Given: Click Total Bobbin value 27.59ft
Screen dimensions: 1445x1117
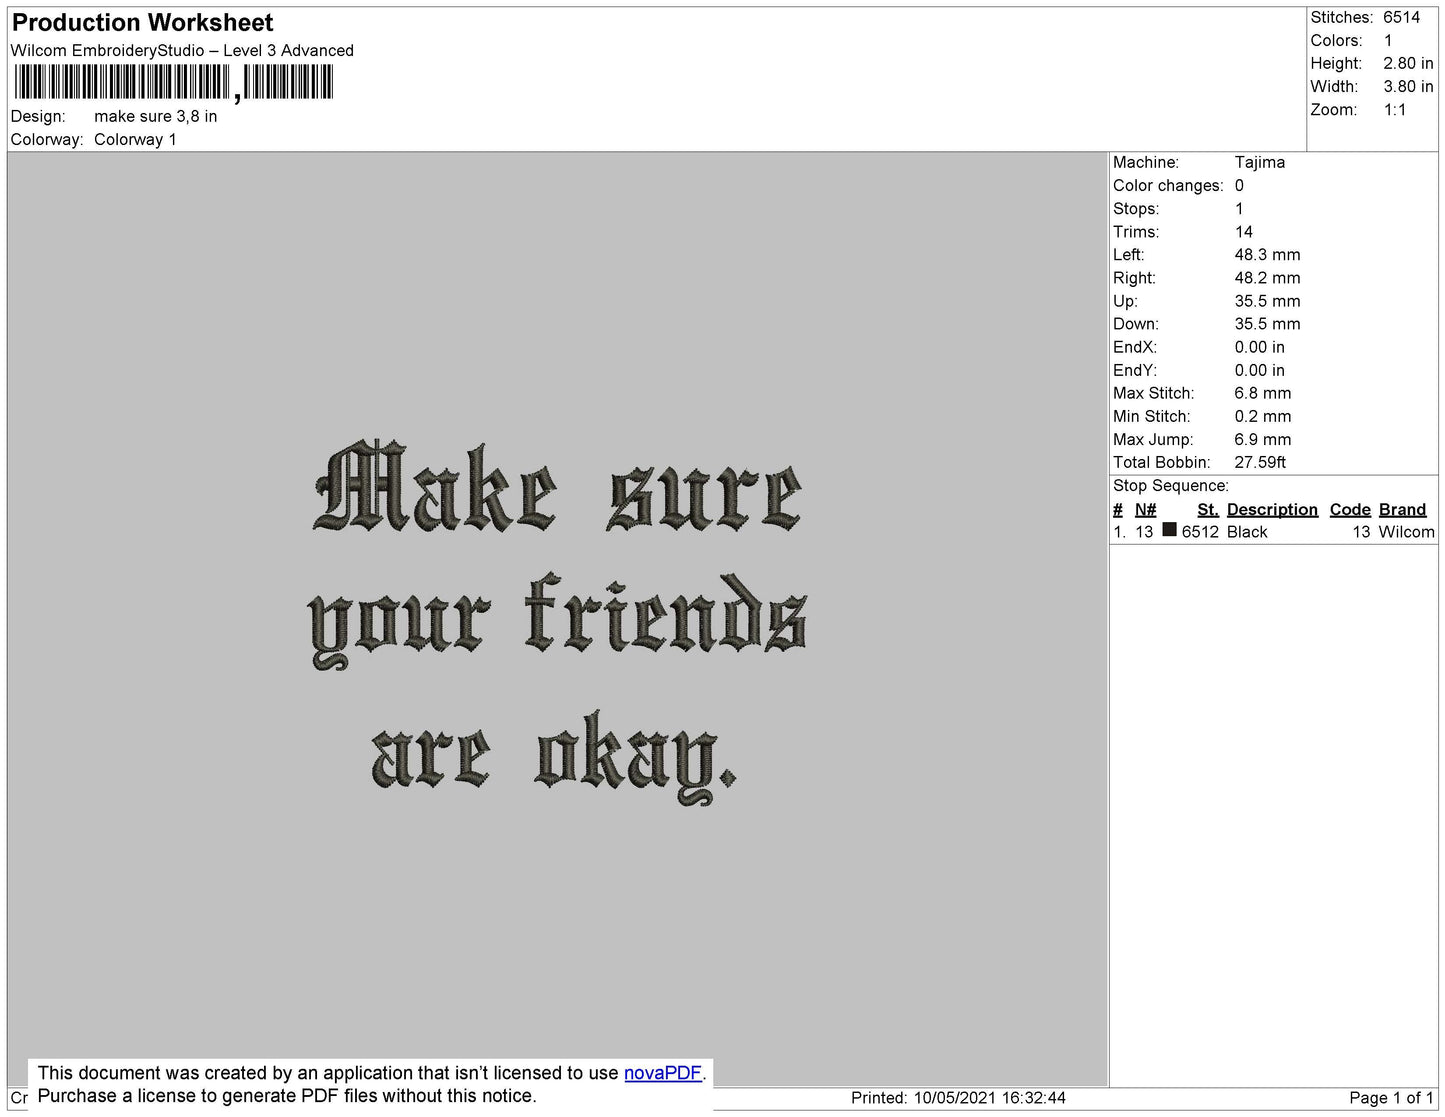Looking at the screenshot, I should point(1260,462).
